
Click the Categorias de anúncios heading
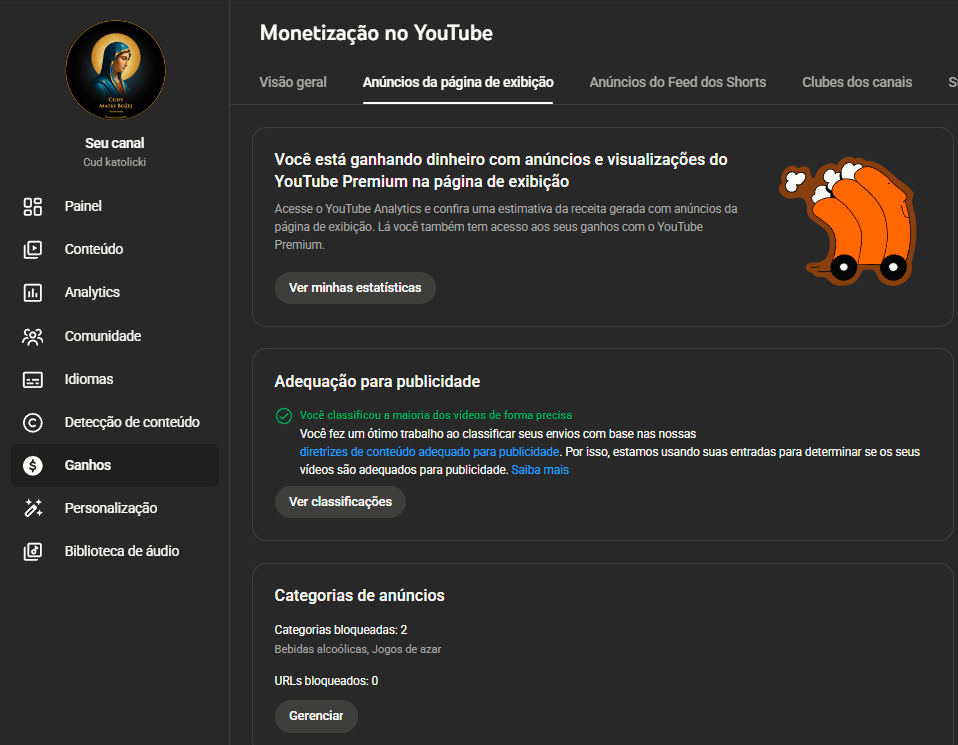pyautogui.click(x=359, y=595)
